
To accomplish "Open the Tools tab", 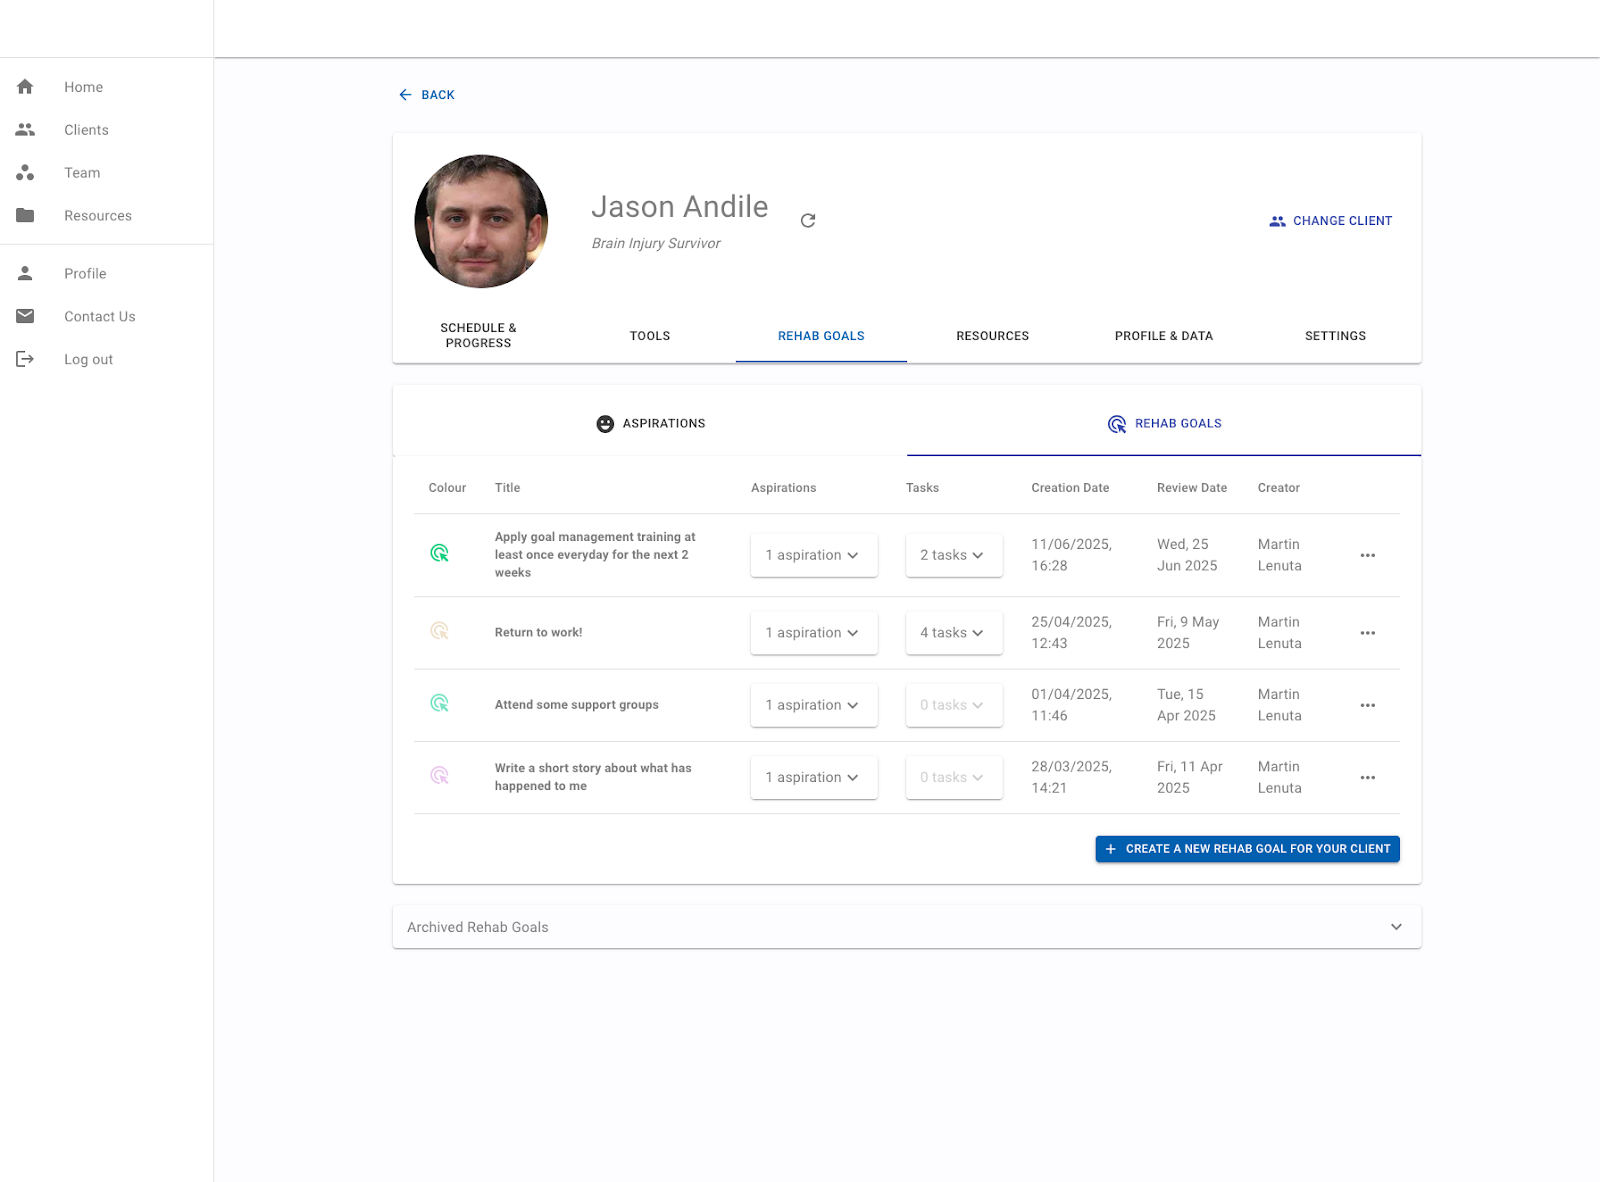I will [x=650, y=336].
